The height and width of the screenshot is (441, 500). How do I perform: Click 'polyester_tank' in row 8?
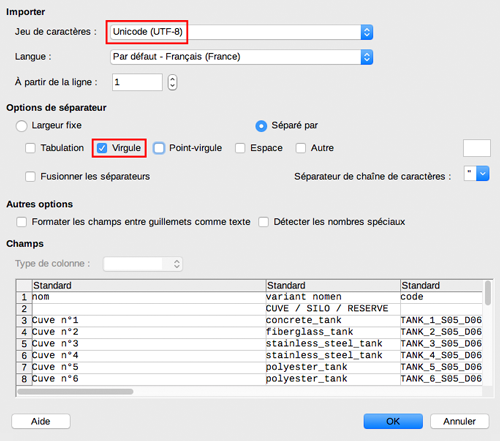click(x=333, y=379)
